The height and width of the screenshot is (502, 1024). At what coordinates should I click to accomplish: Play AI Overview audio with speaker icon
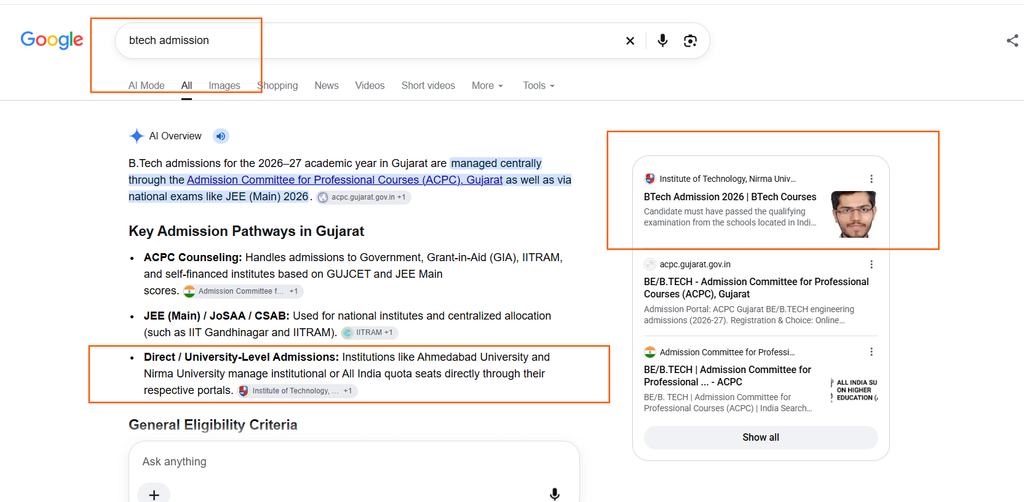(221, 136)
